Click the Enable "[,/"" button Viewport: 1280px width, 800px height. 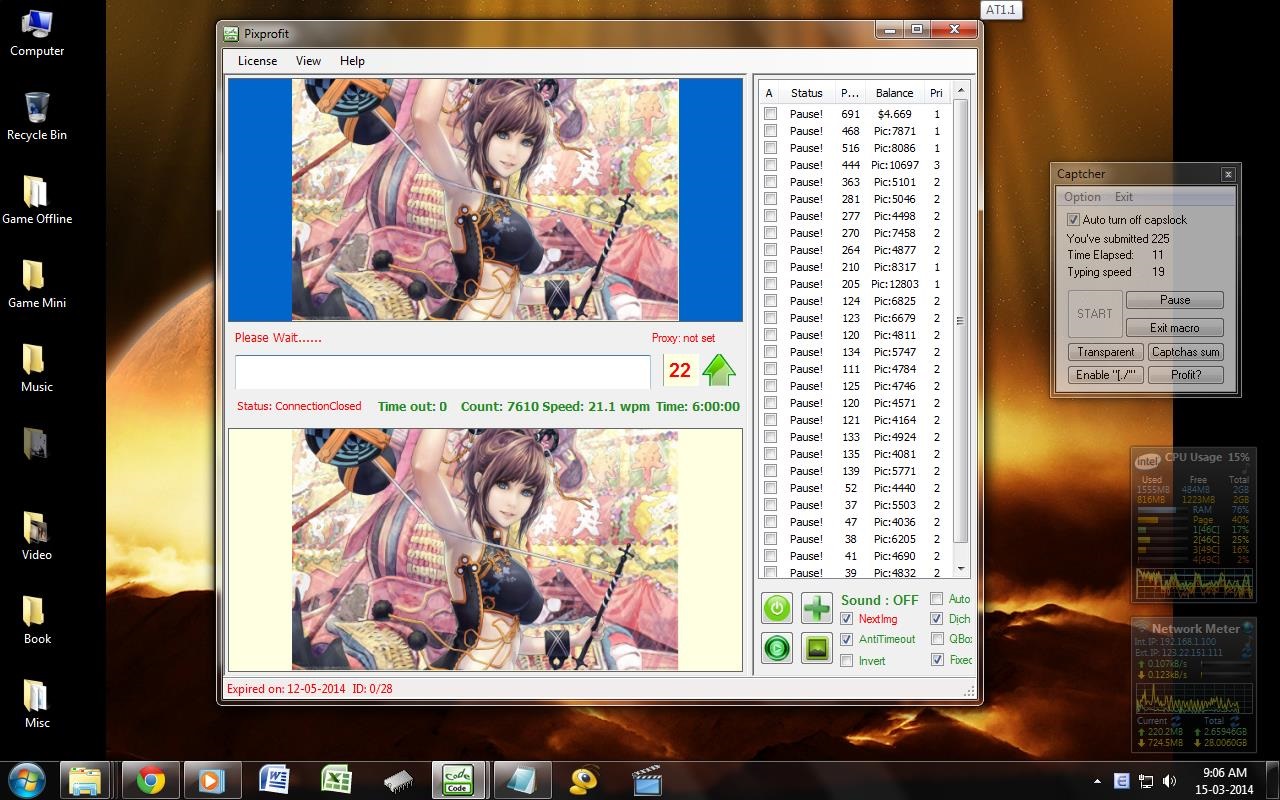pos(1106,375)
